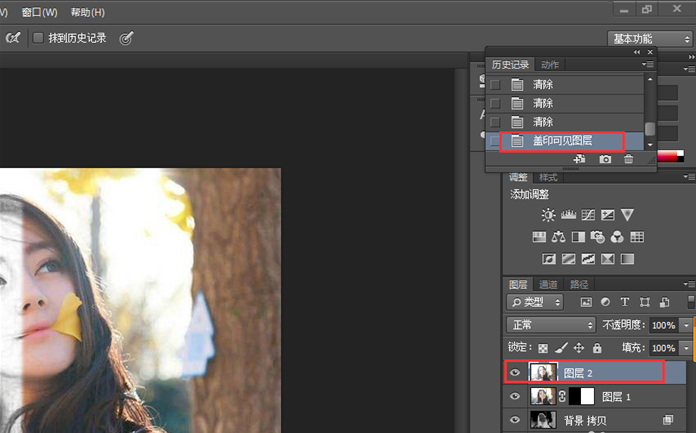Add a Brightness/Contrast adjustment

548,215
